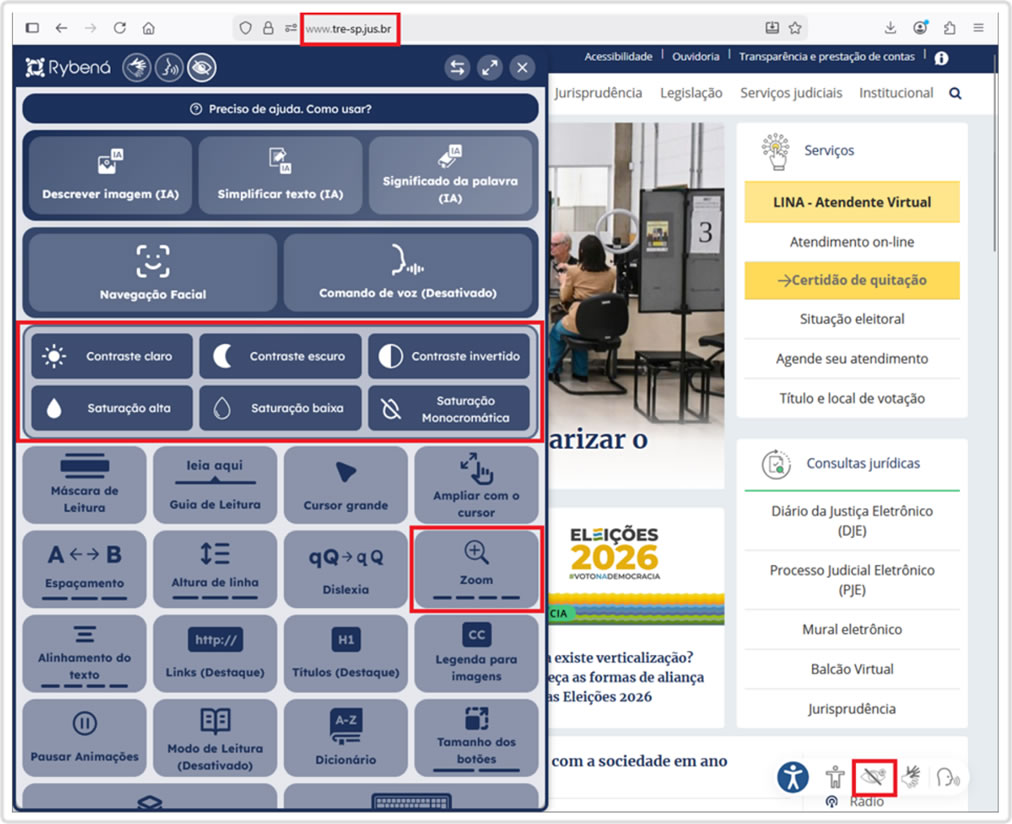This screenshot has width=1012, height=824.
Task: Enable Saturação Monocromática
Action: (449, 408)
